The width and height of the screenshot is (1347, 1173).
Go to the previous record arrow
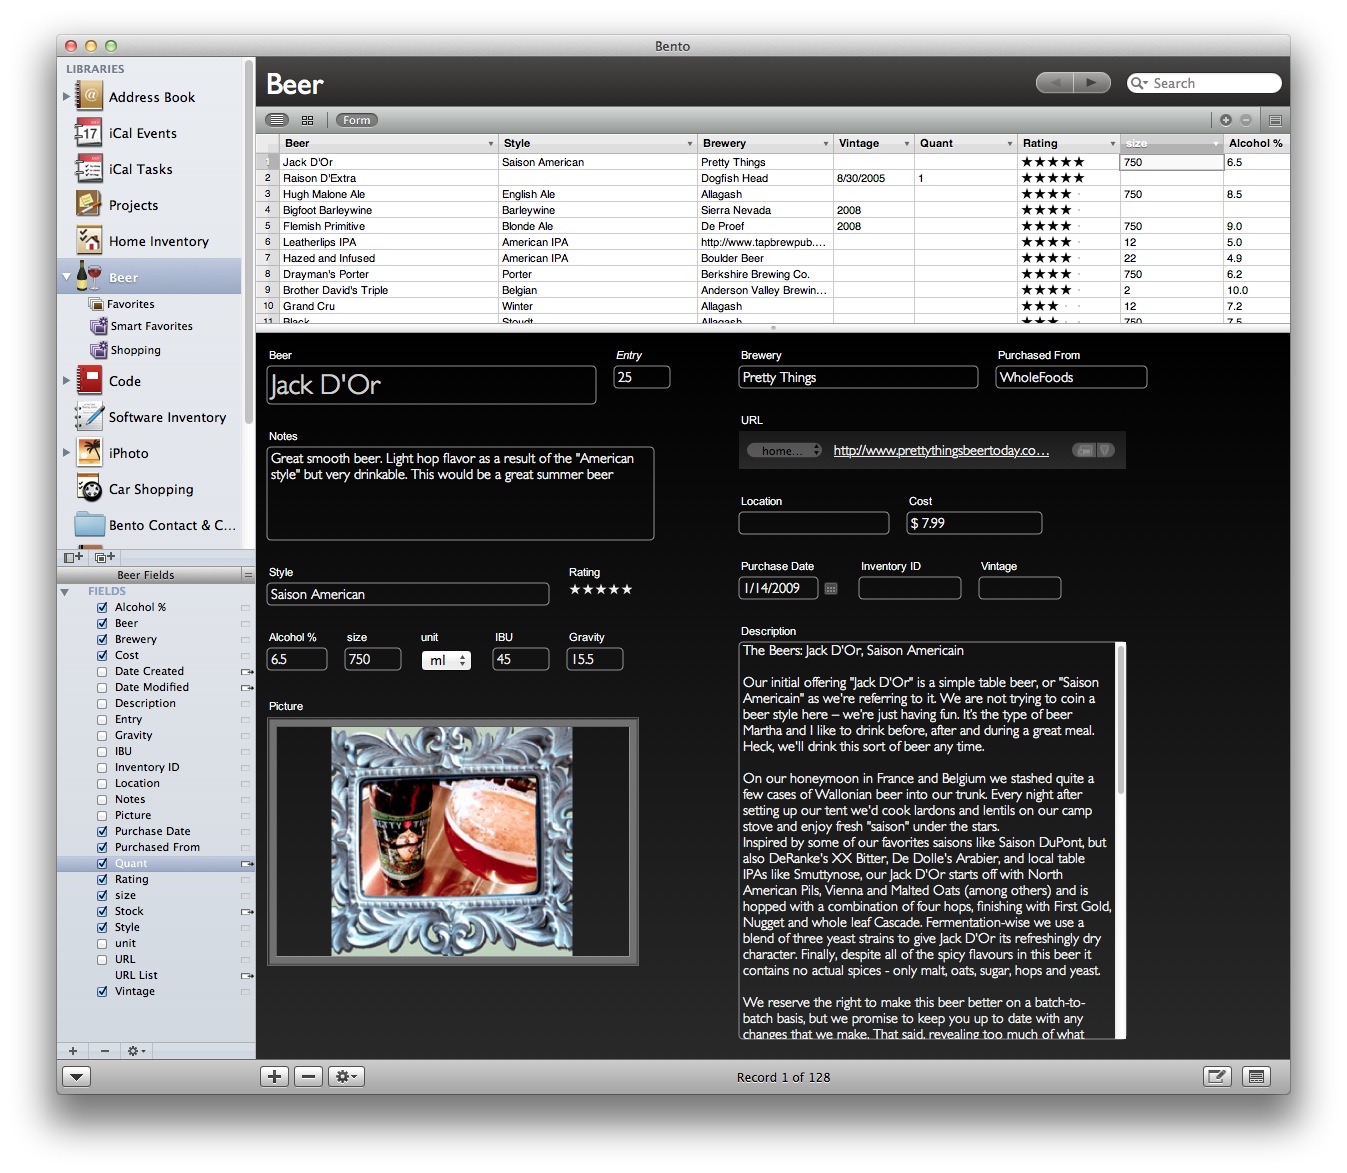click(x=1055, y=83)
